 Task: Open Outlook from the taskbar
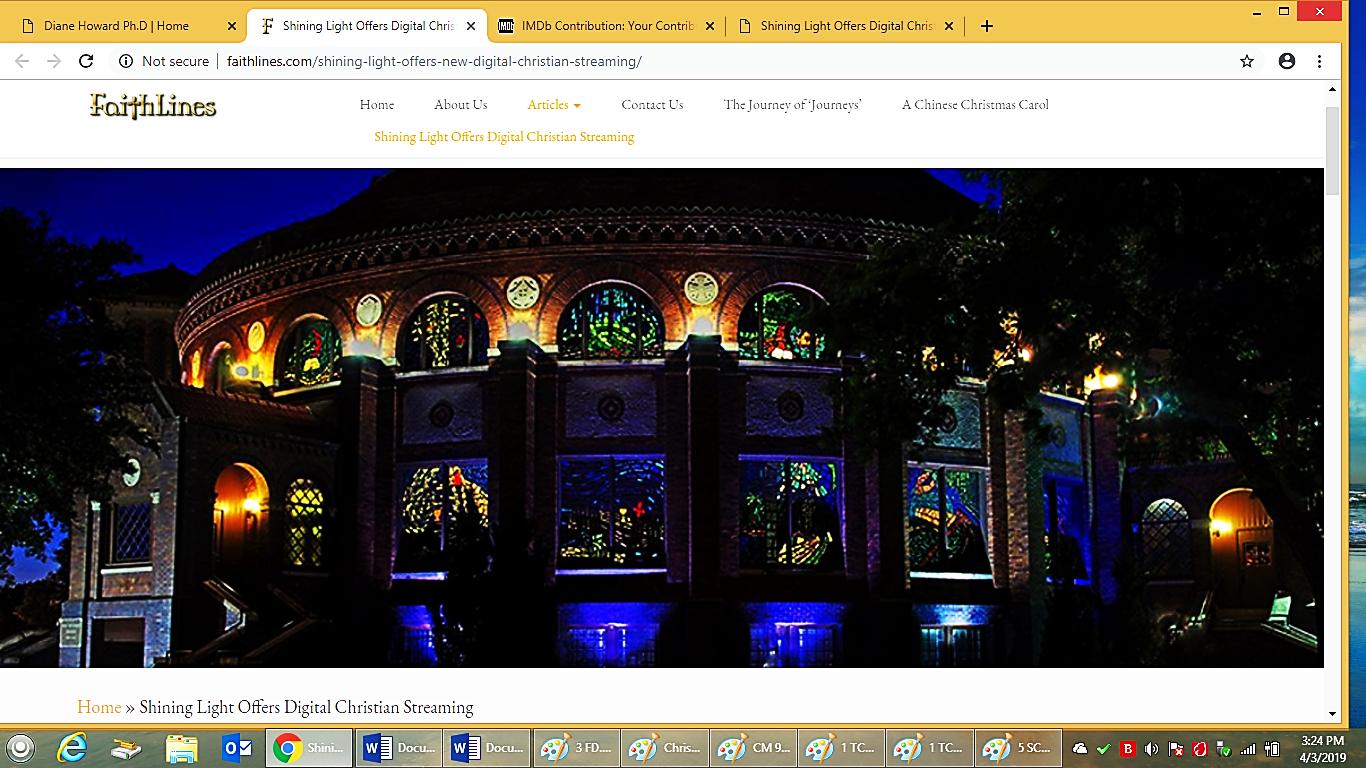click(237, 747)
